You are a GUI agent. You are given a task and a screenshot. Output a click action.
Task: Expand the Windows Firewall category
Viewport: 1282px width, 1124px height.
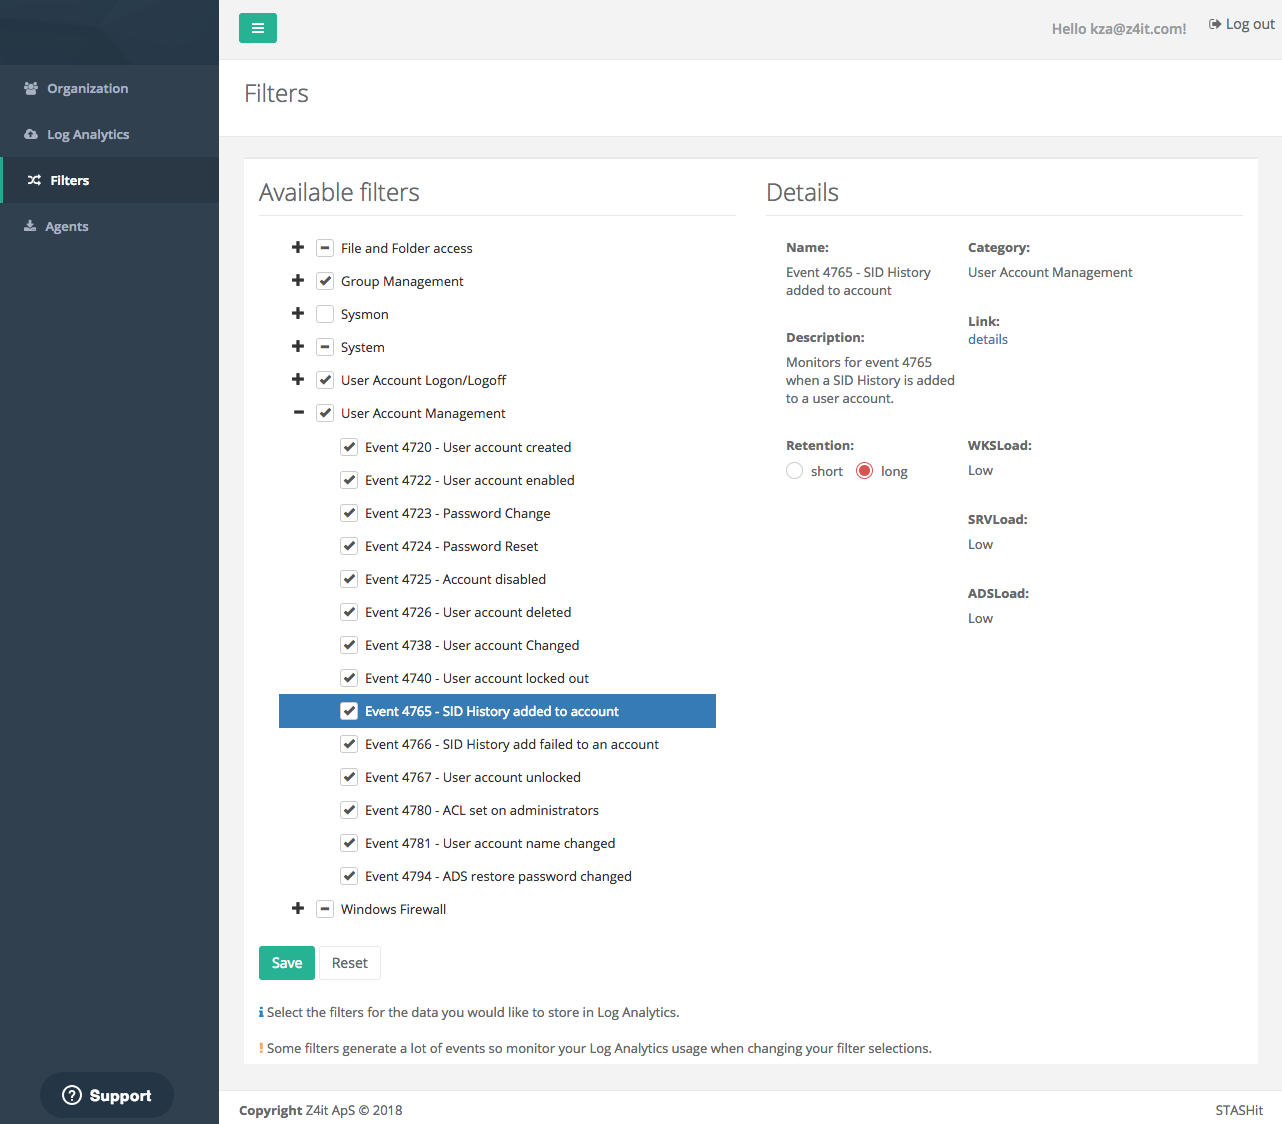coord(298,909)
